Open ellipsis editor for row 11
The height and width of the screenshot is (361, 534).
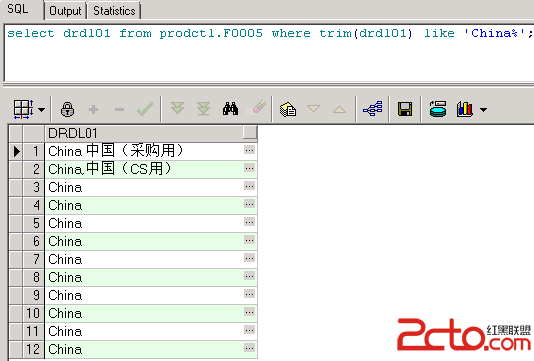pyautogui.click(x=249, y=330)
